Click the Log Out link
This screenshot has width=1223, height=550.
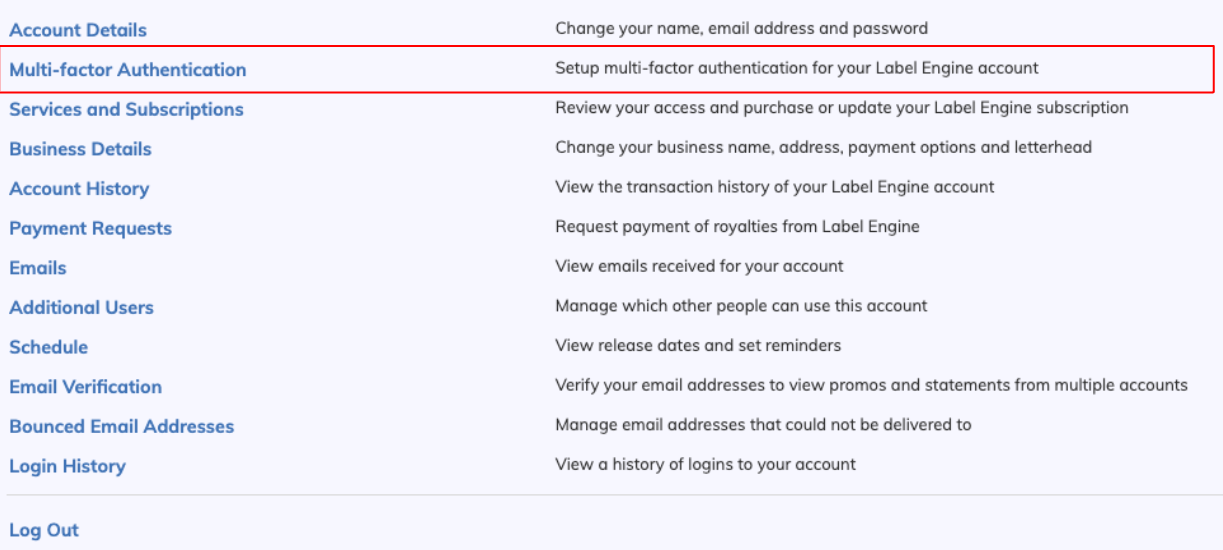(x=44, y=530)
